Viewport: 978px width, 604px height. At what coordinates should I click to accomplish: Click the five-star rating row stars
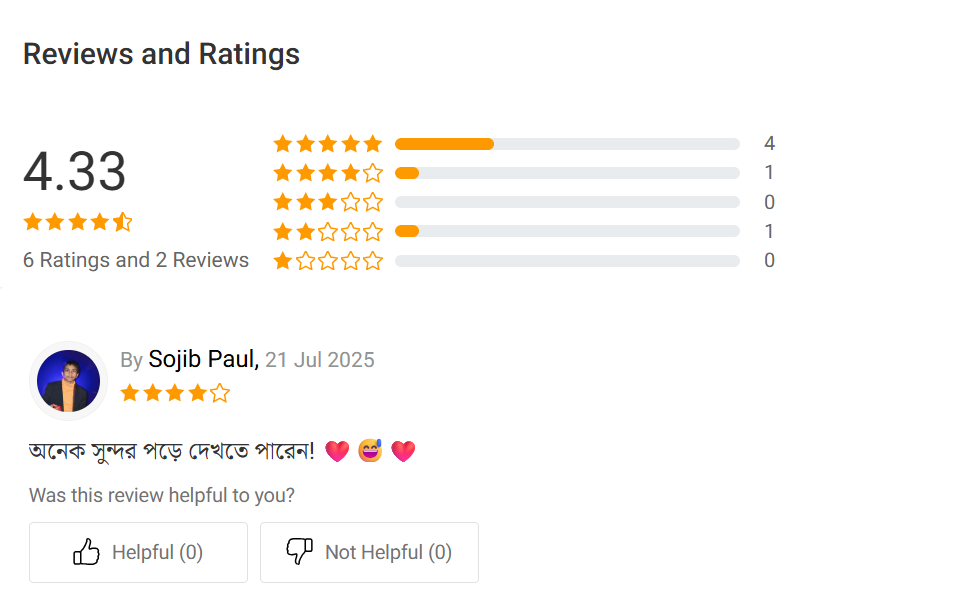[x=328, y=144]
